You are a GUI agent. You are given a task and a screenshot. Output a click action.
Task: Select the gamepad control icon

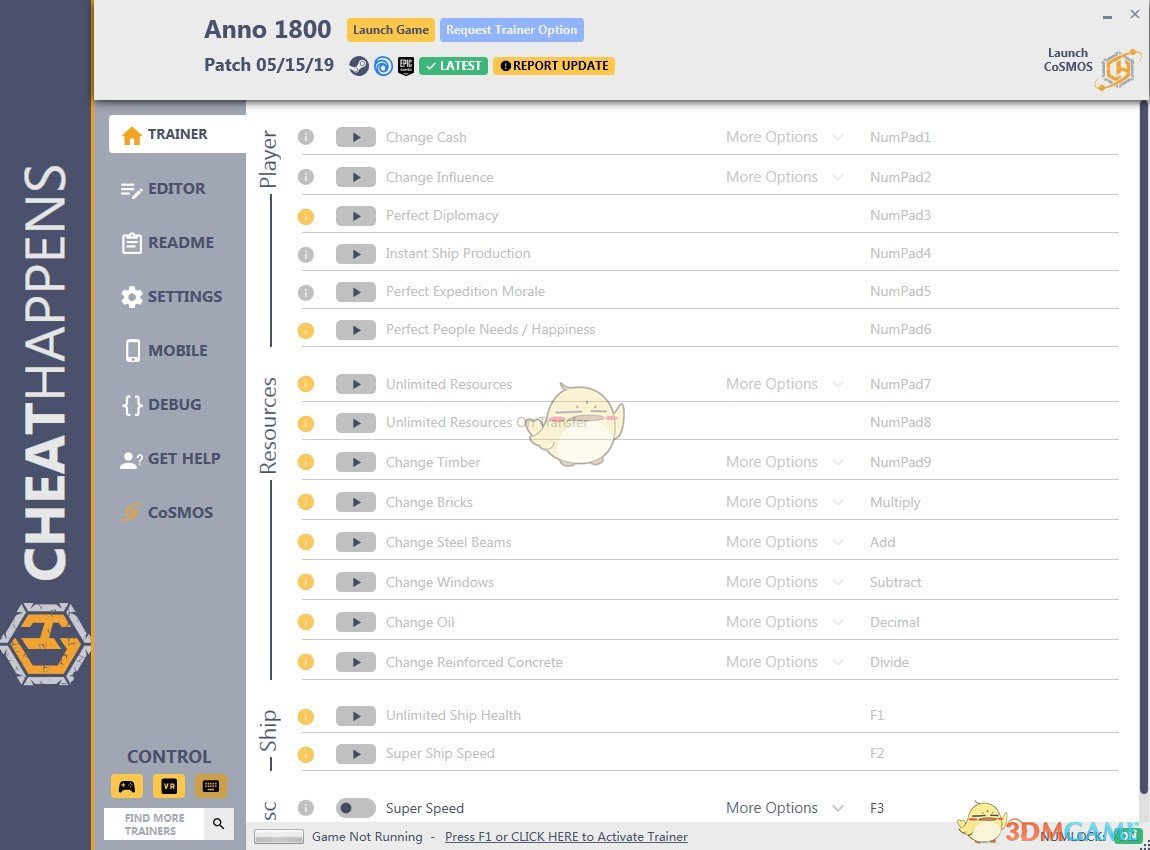pyautogui.click(x=127, y=786)
